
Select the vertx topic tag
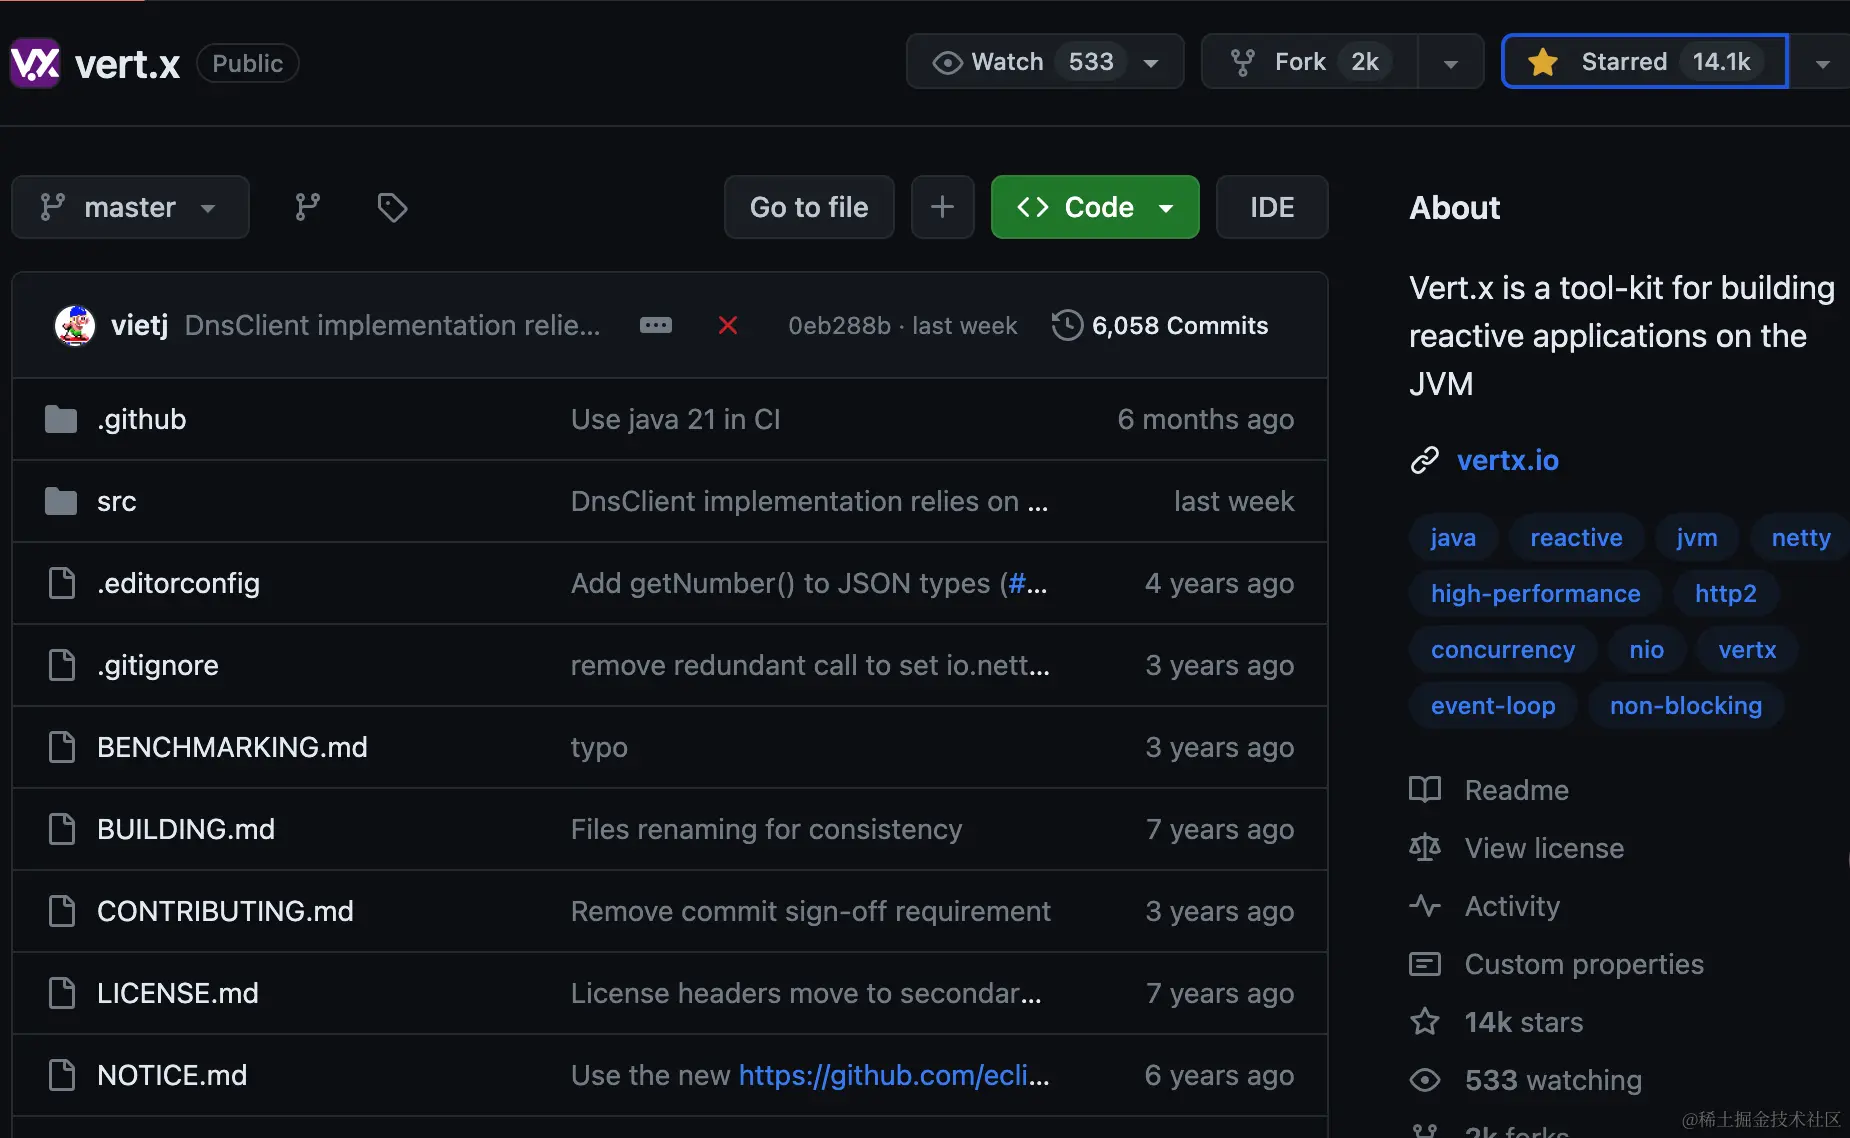[1747, 650]
